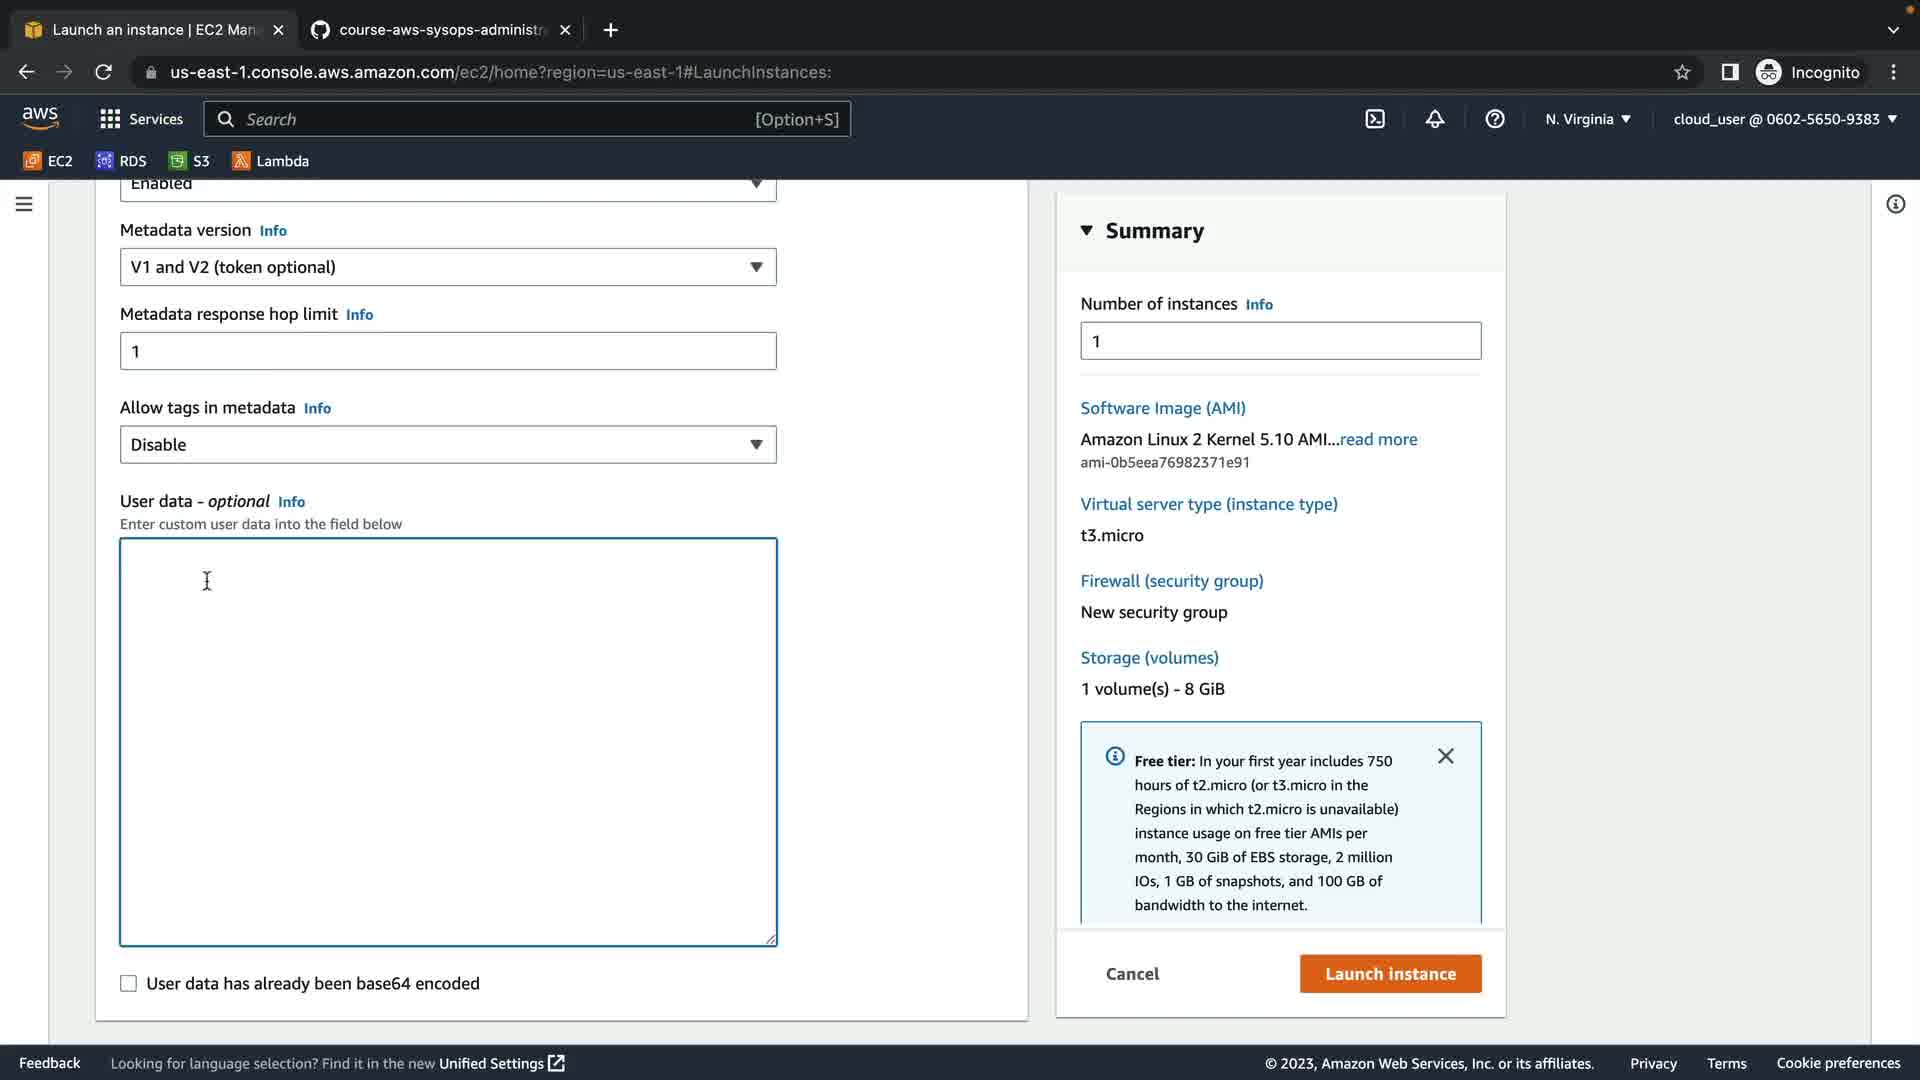Viewport: 1920px width, 1080px height.
Task: Switch to the course-aws-sysops GitHub tab
Action: [442, 30]
